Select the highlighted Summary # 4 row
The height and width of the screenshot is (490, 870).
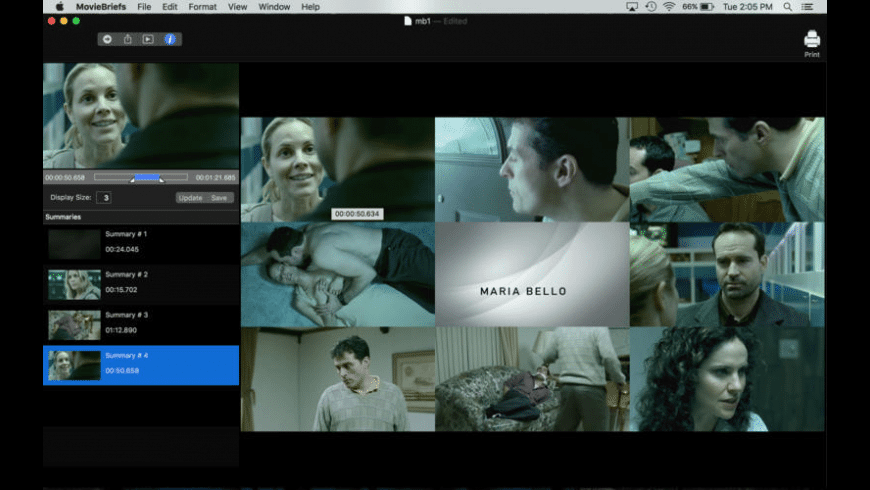point(141,365)
